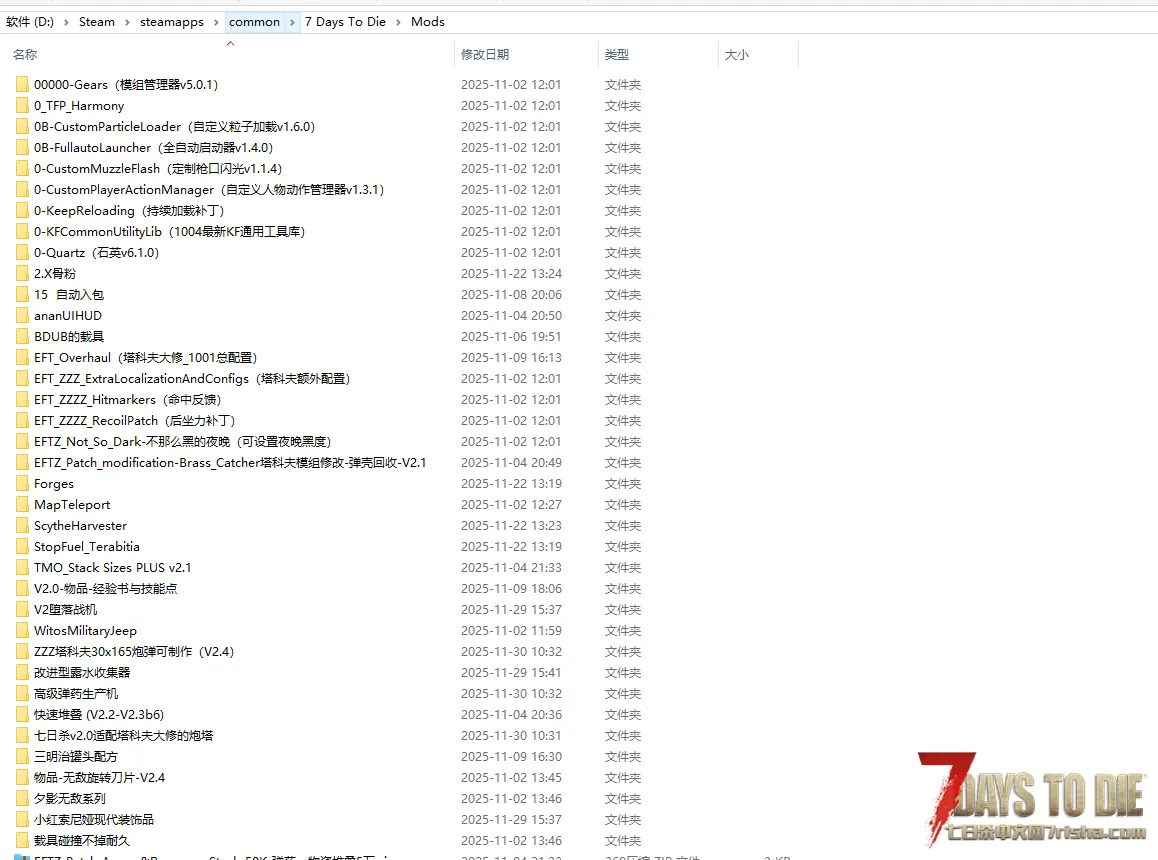Select the 0_TFP_Harmony folder icon
Image resolution: width=1158 pixels, height=860 pixels.
click(22, 106)
